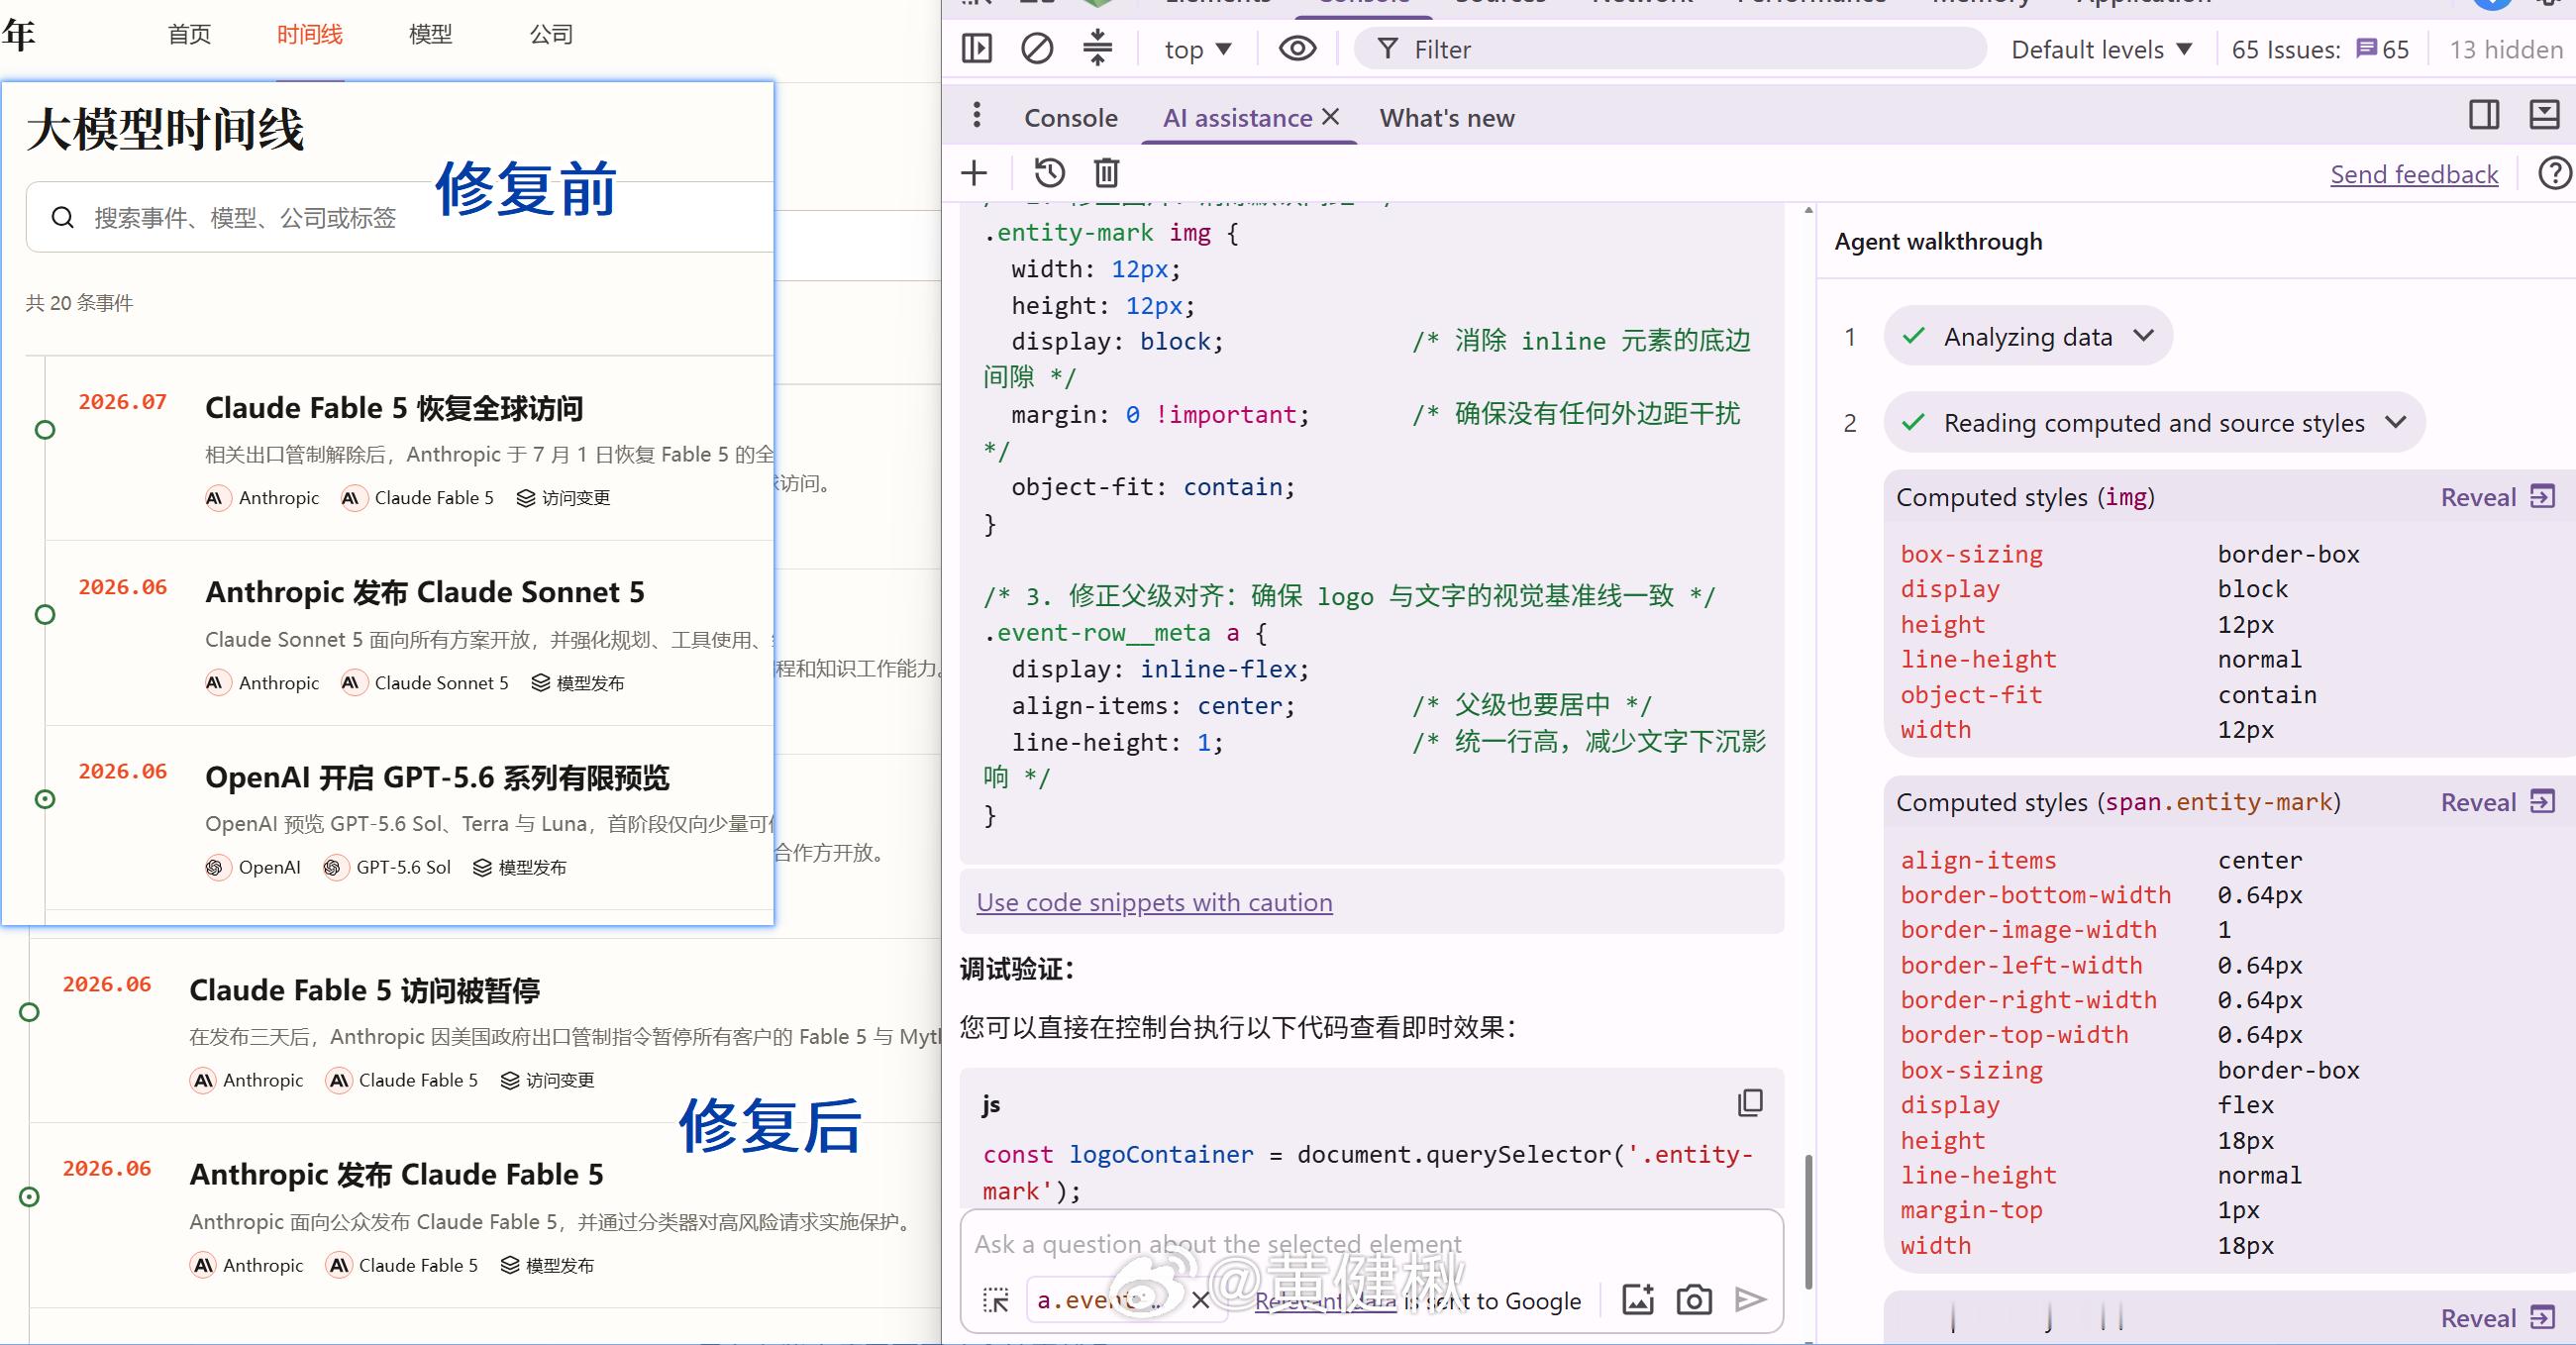The image size is (2576, 1345).
Task: Remove the a.event selected element chip
Action: coord(1201,1300)
